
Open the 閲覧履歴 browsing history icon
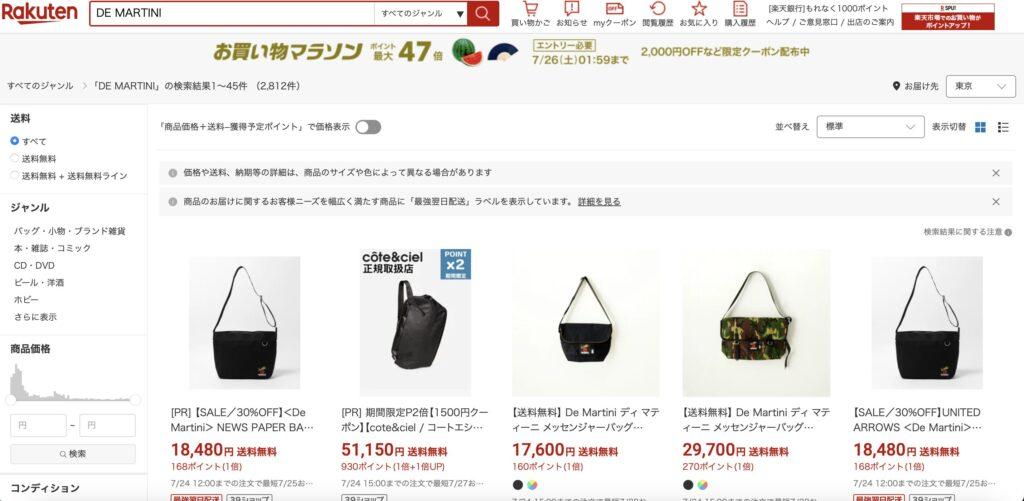658,9
